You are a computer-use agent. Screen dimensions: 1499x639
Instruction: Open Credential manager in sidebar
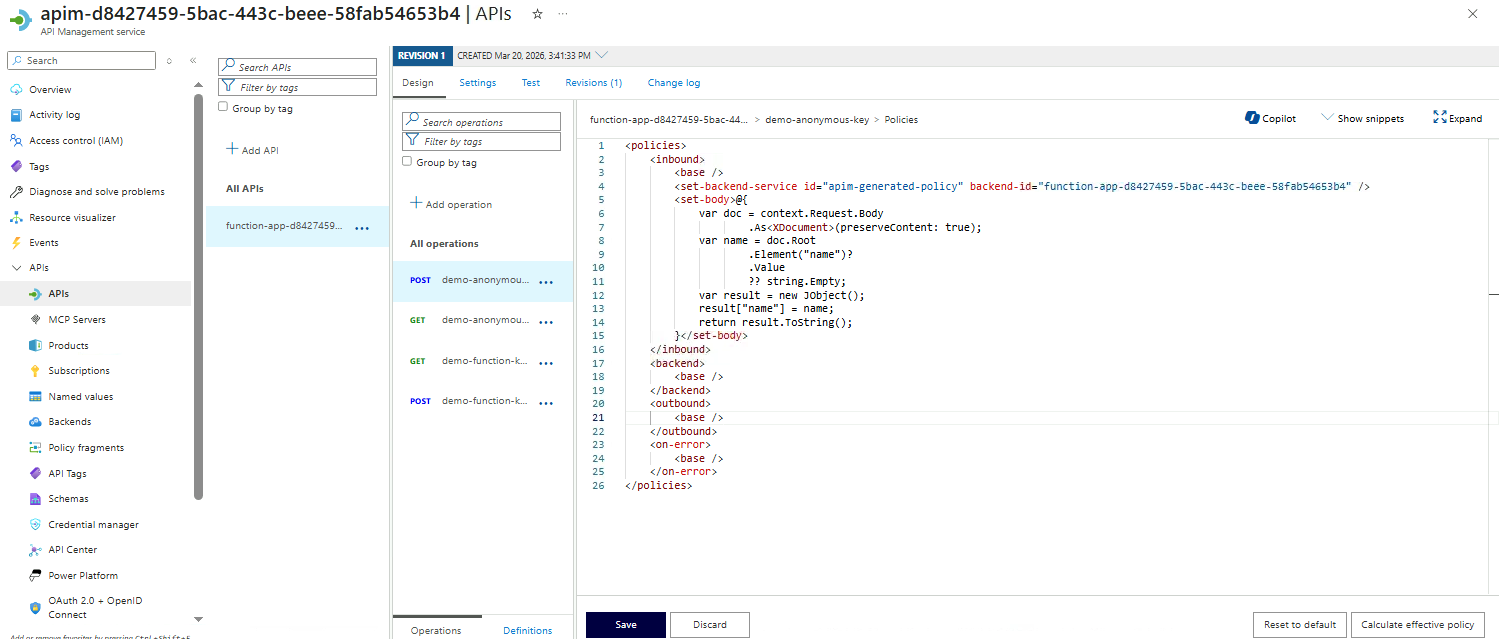pyautogui.click(x=93, y=524)
